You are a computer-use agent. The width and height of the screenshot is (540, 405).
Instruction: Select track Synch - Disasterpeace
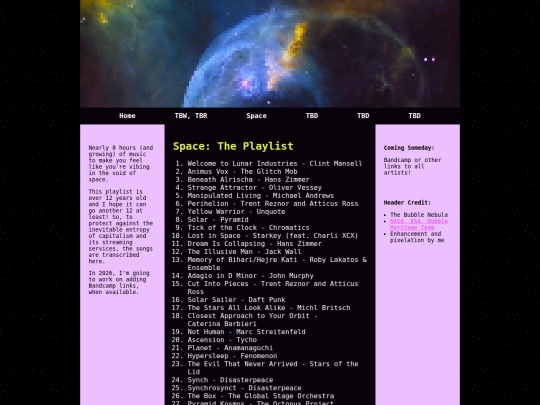coord(230,380)
